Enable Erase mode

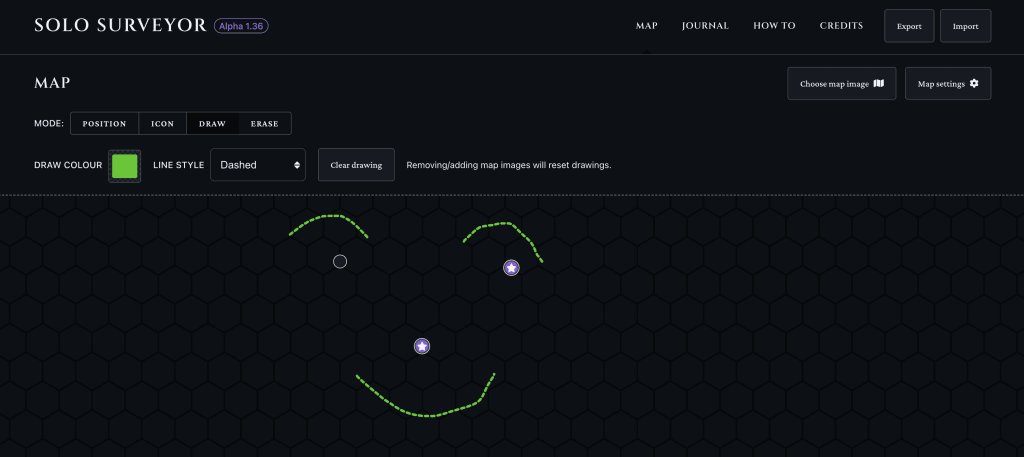pyautogui.click(x=264, y=124)
